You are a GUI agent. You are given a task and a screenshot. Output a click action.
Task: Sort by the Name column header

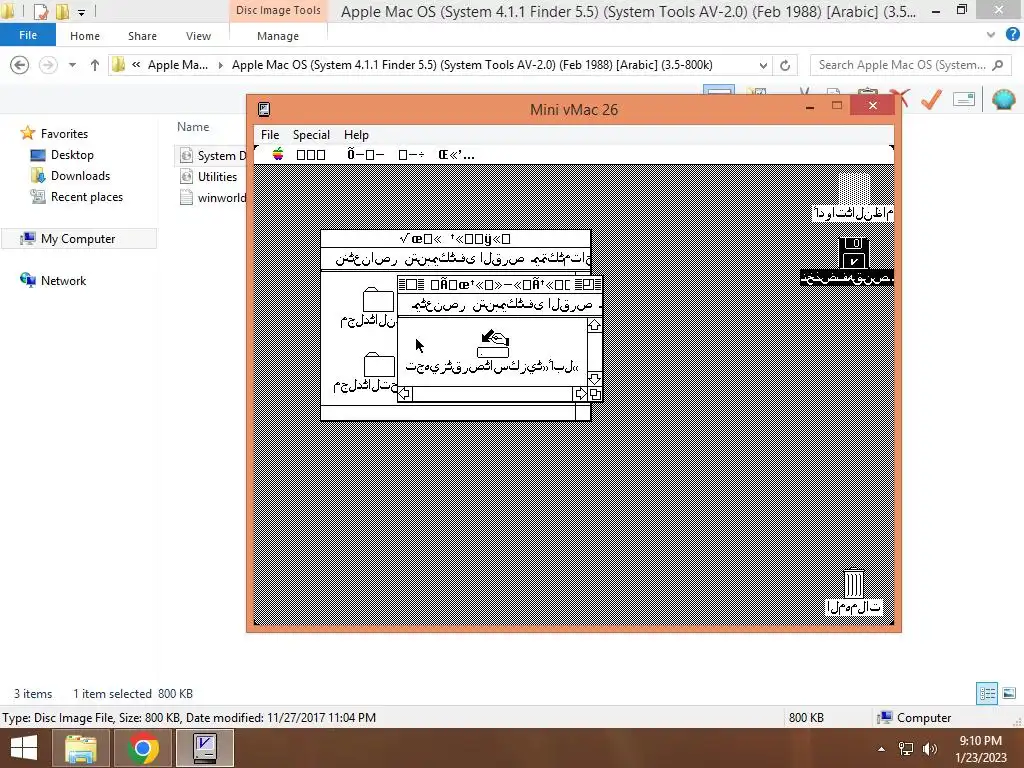193,127
